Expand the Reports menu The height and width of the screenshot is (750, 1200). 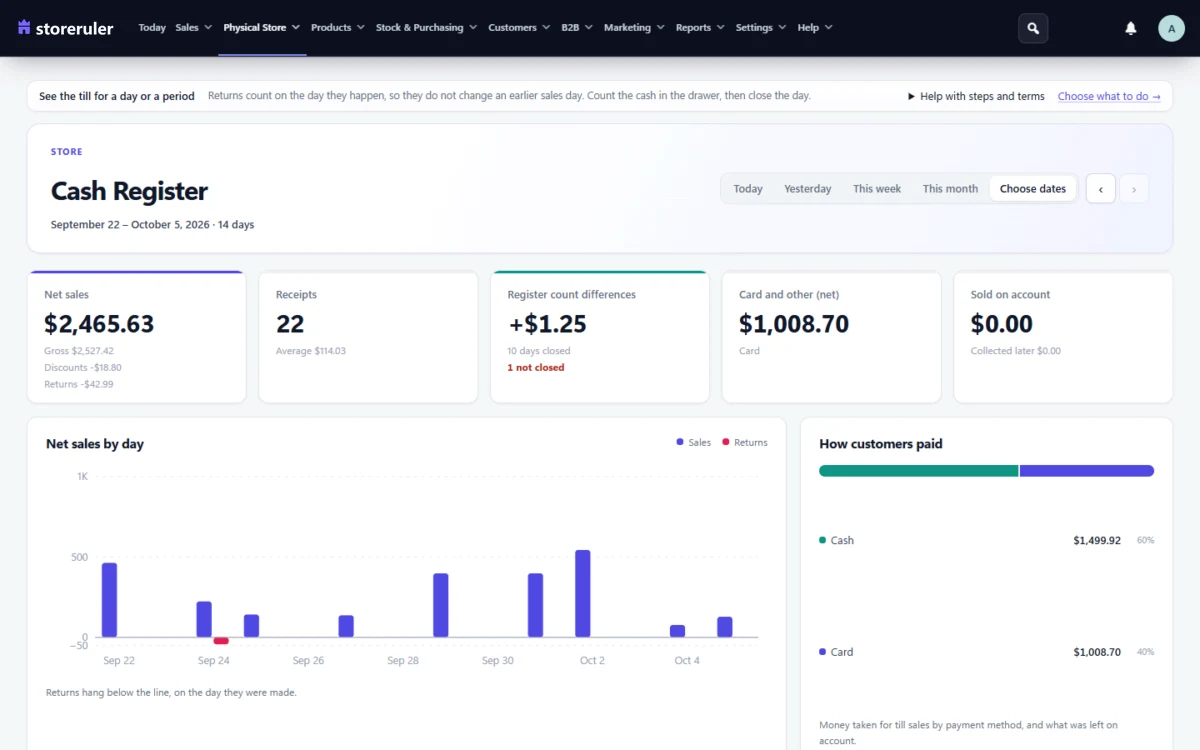(x=700, y=28)
